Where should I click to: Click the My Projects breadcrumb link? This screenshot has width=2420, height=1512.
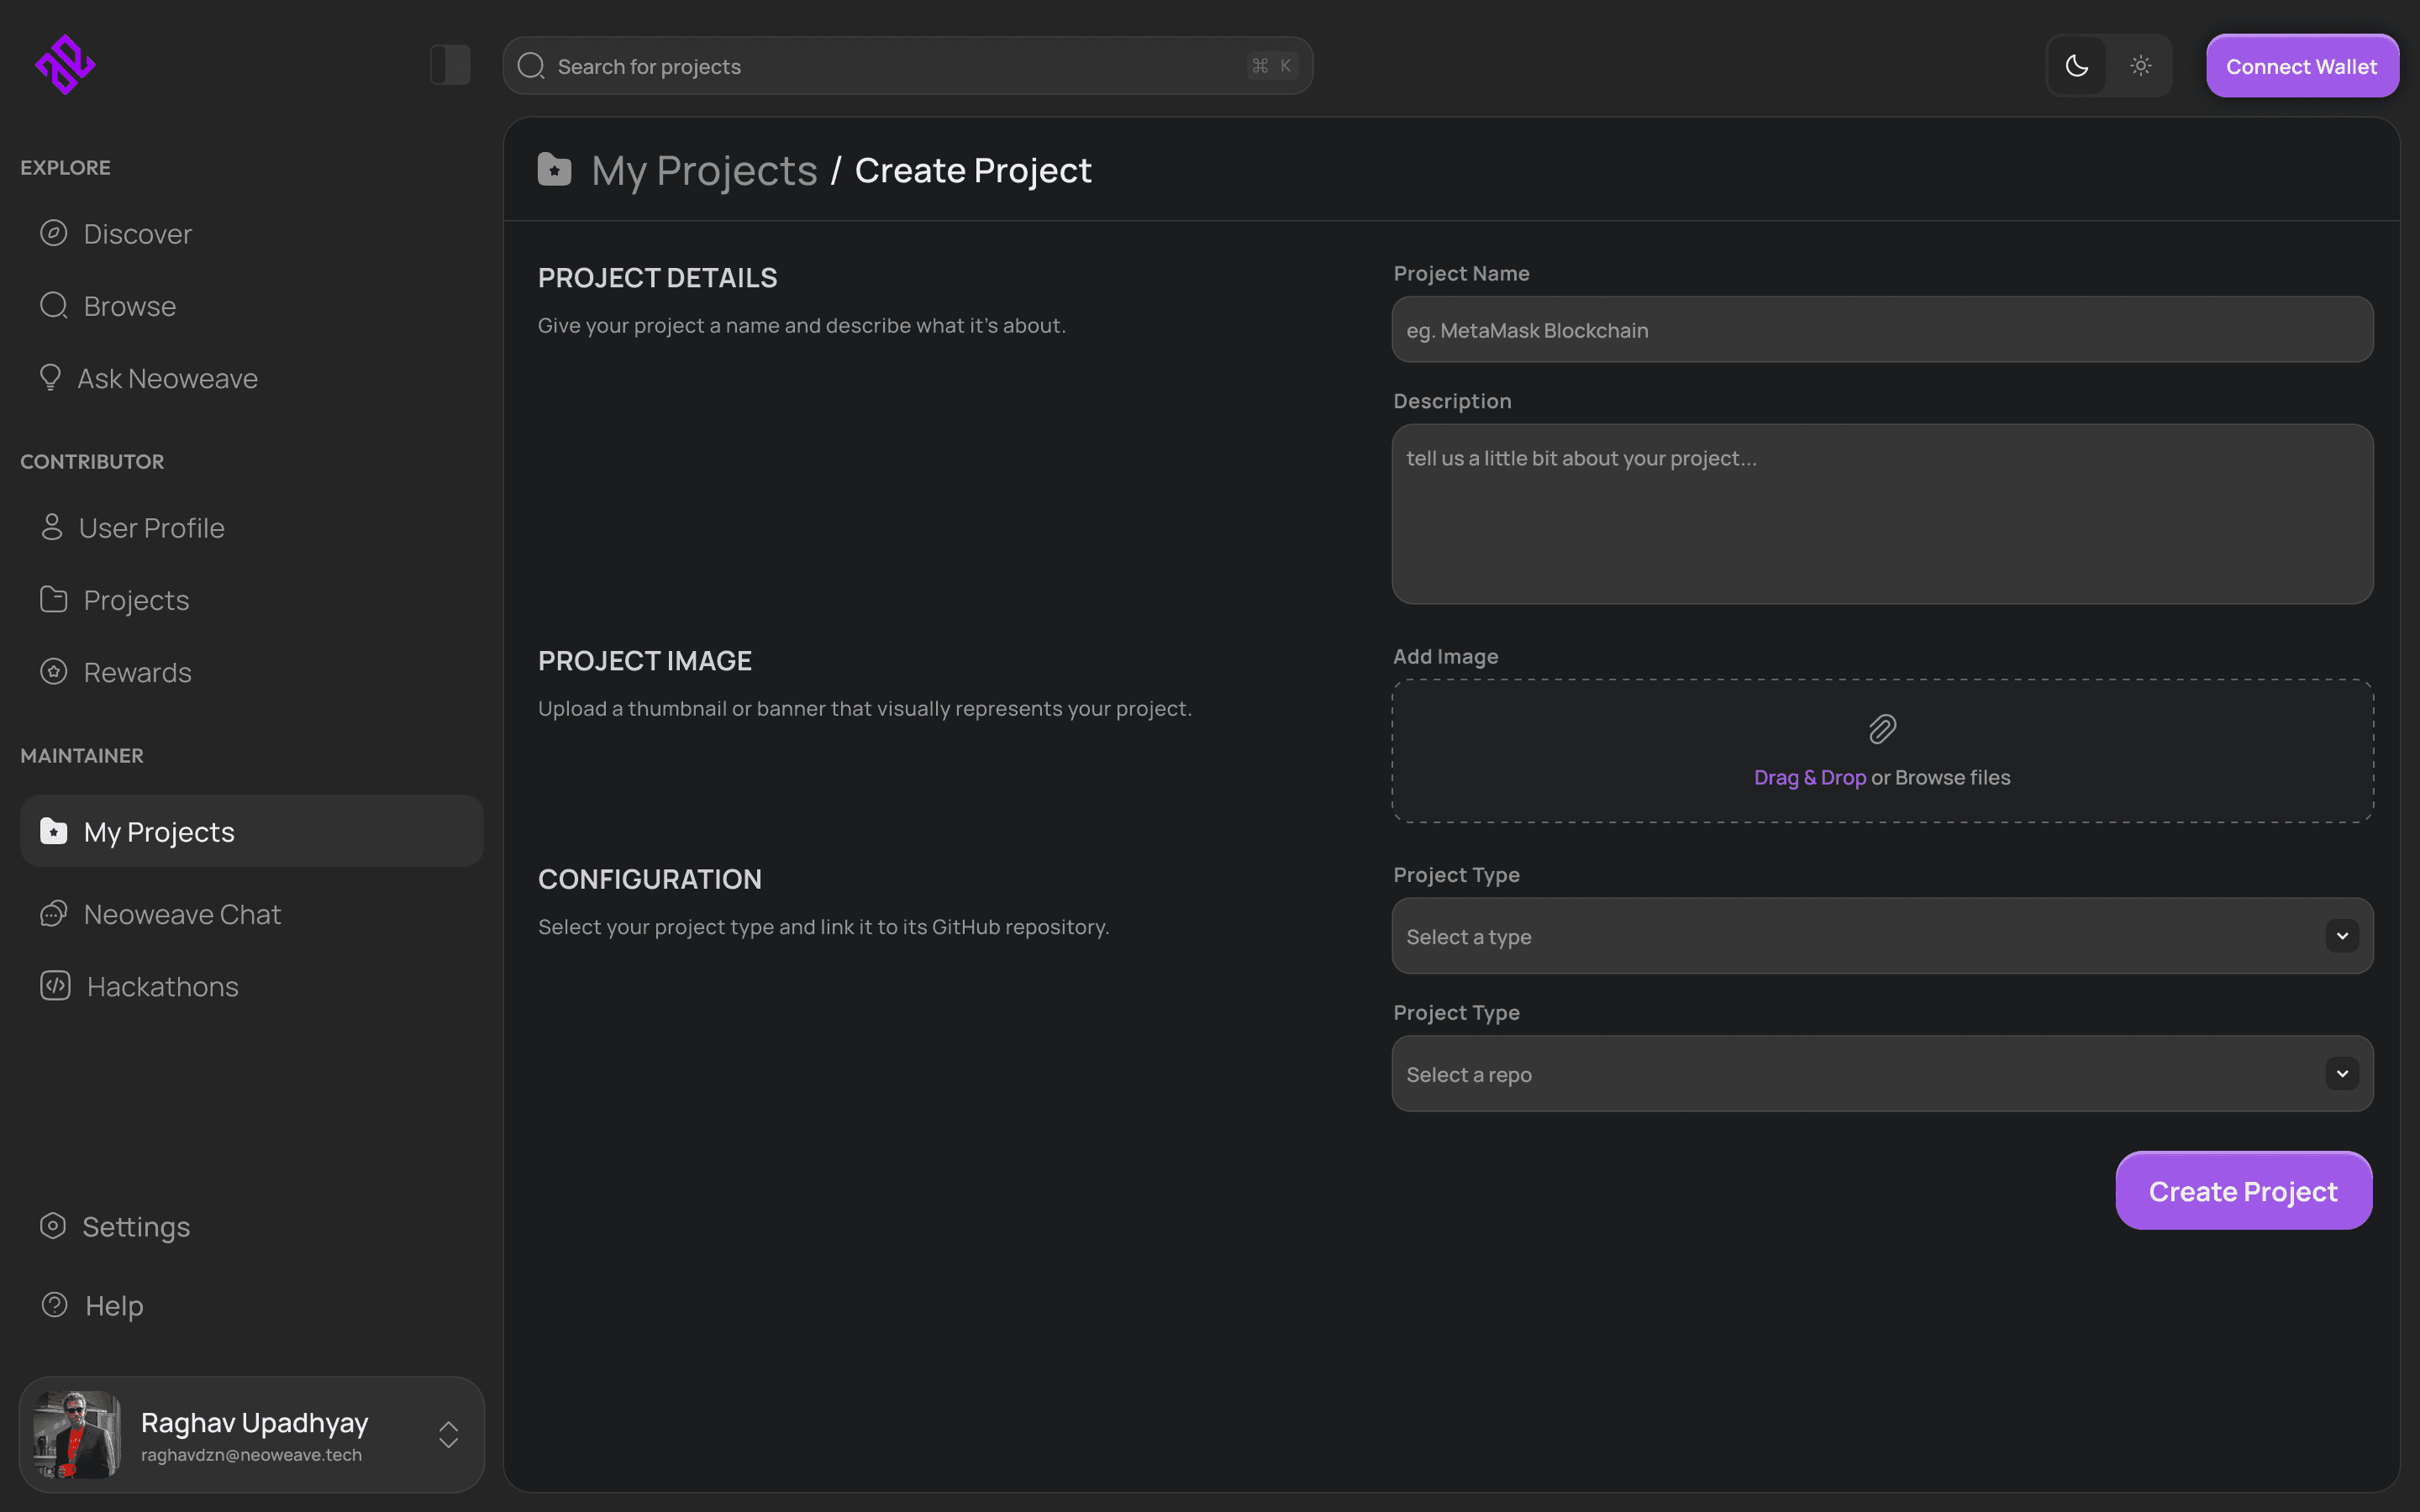pyautogui.click(x=704, y=171)
